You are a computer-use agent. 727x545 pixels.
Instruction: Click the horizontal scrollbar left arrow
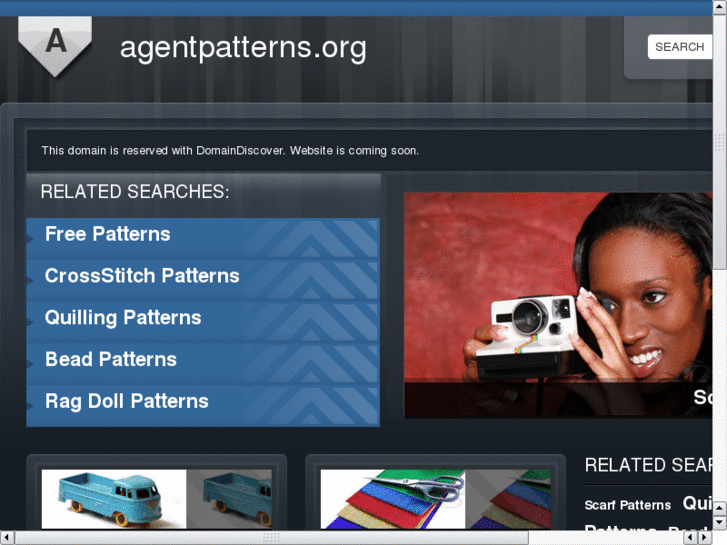7,538
